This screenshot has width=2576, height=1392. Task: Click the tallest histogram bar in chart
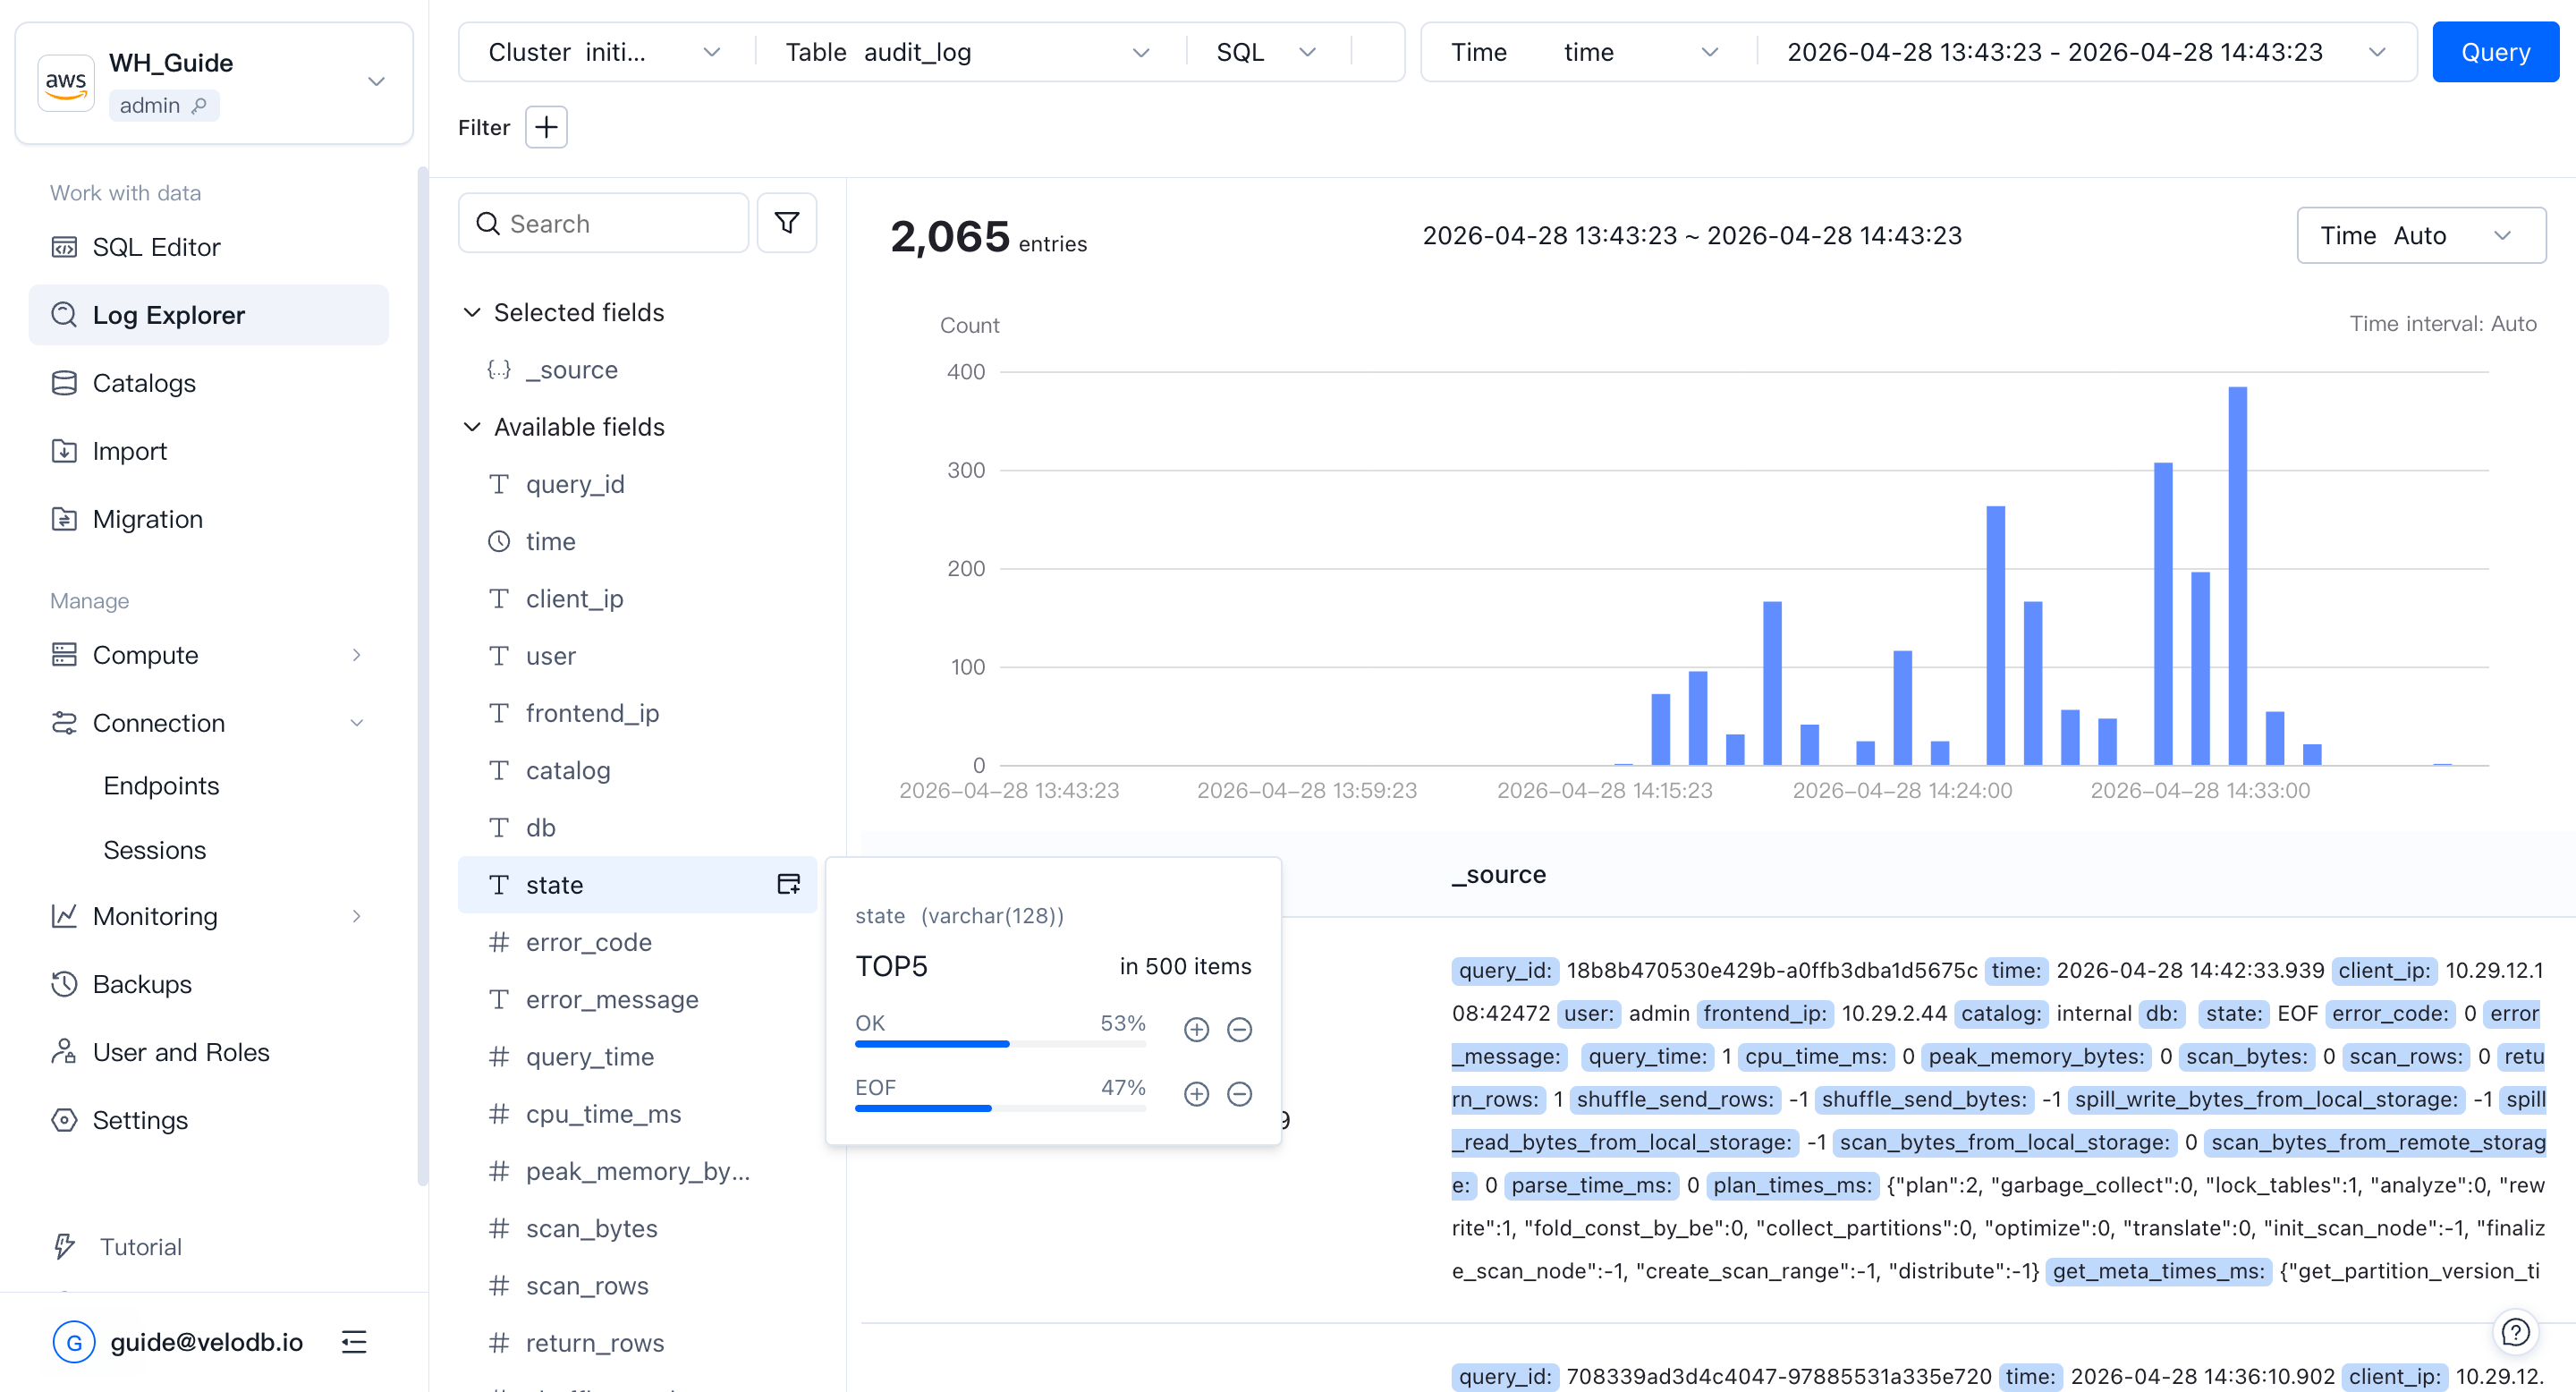[2237, 575]
